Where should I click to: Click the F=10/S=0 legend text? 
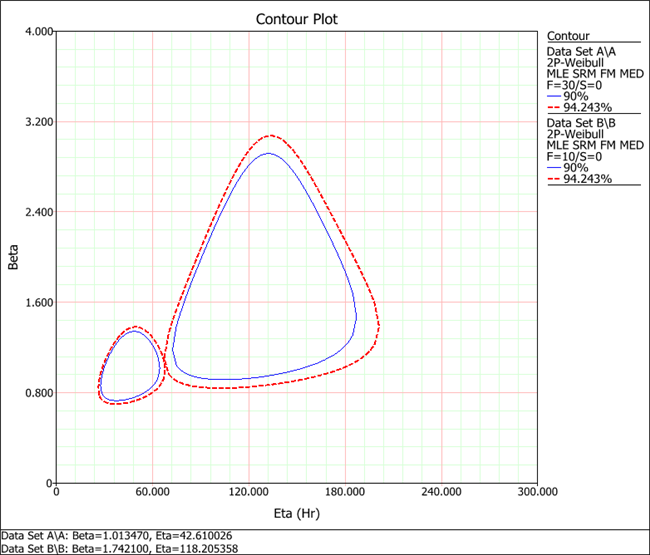click(x=573, y=156)
